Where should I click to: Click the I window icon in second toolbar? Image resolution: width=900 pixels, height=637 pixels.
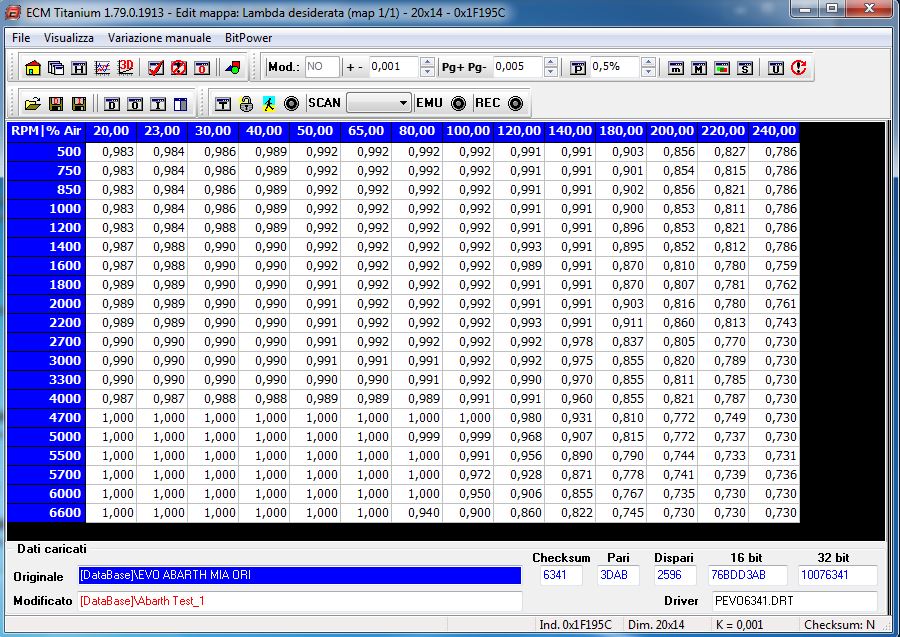click(158, 104)
